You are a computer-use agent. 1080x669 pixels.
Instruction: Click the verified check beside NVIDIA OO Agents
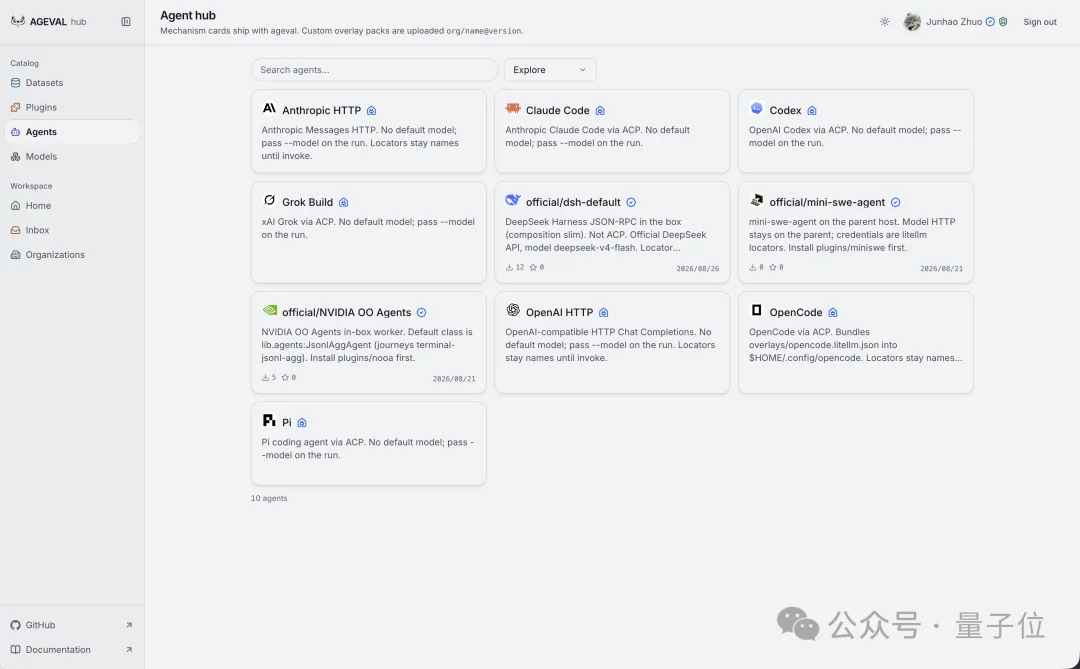[x=422, y=313]
